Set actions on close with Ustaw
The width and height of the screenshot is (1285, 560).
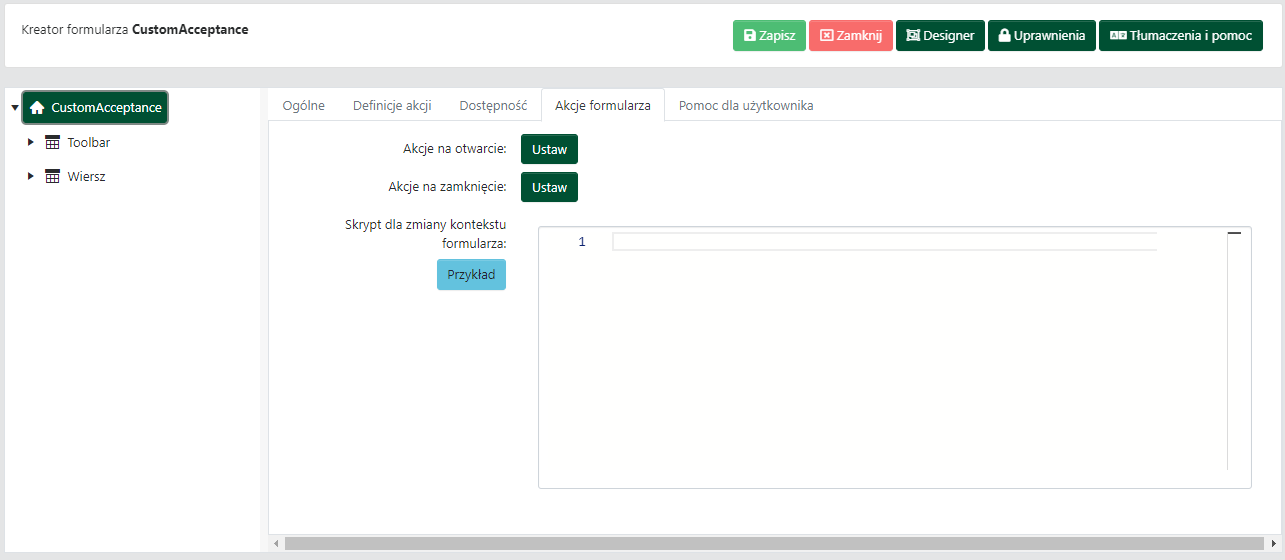(x=549, y=187)
